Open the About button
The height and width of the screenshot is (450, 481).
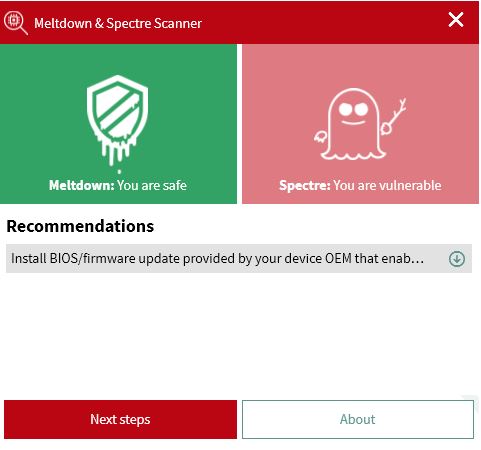point(358,419)
